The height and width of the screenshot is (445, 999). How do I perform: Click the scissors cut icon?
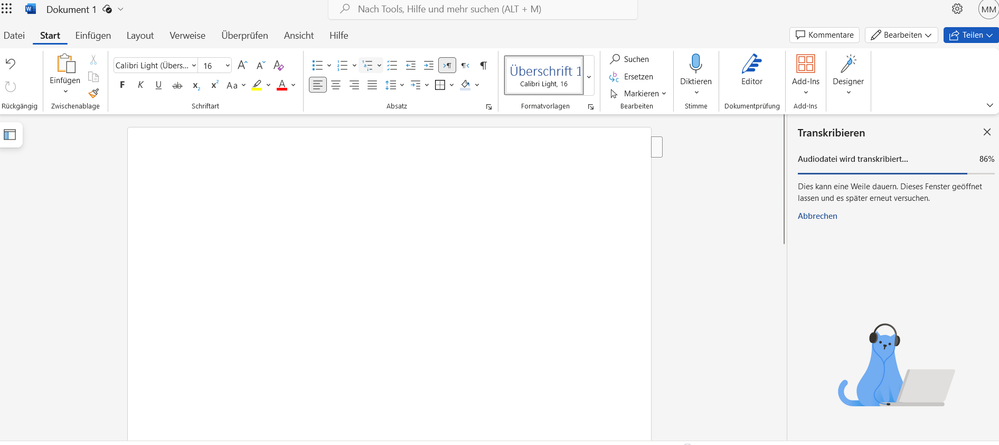click(x=93, y=60)
